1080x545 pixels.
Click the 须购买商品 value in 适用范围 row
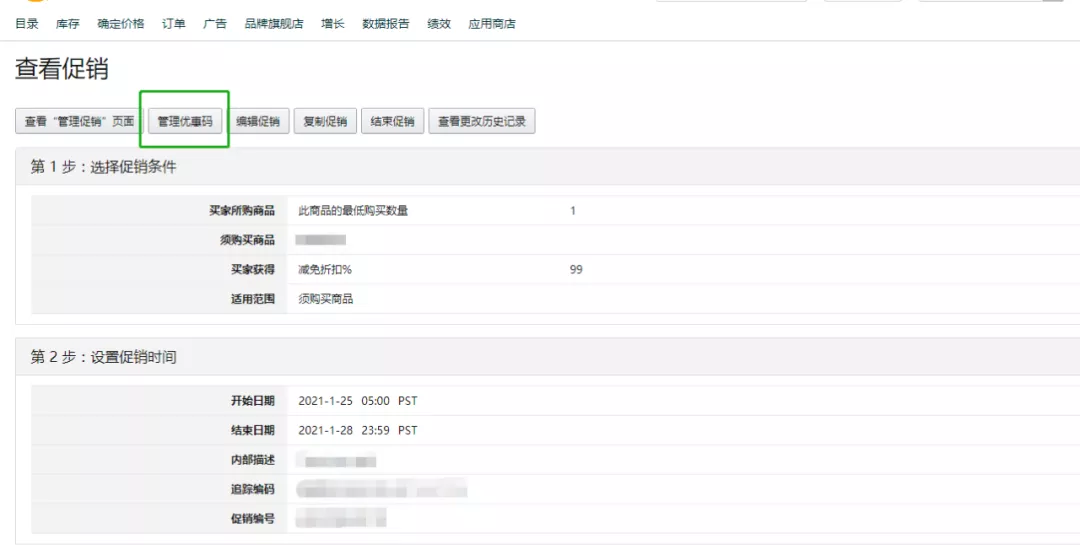tap(326, 299)
